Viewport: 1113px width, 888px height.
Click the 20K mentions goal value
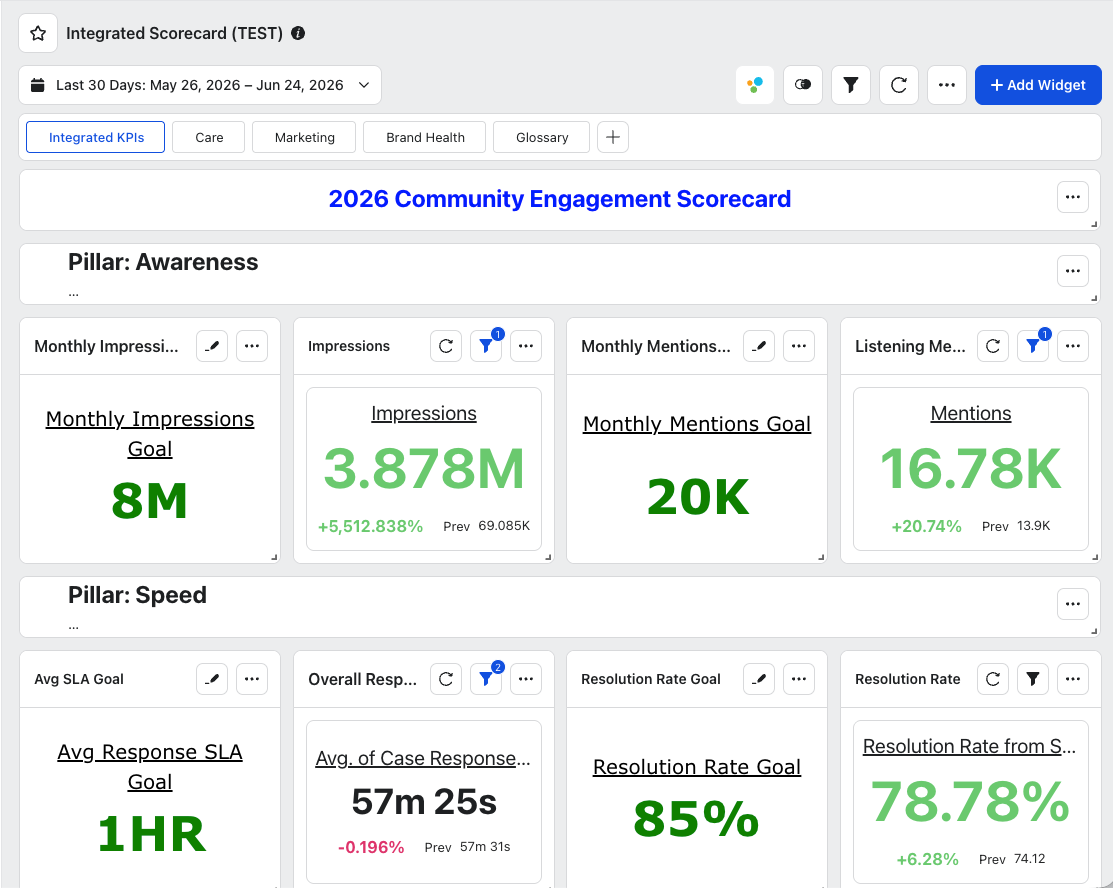(698, 496)
